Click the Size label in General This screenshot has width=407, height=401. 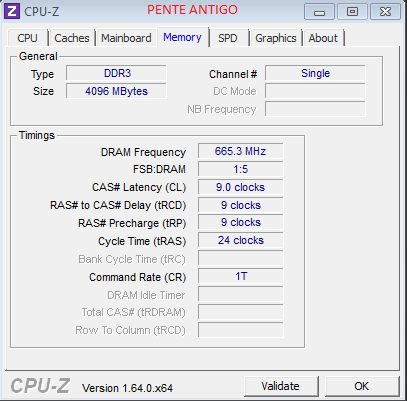point(43,91)
